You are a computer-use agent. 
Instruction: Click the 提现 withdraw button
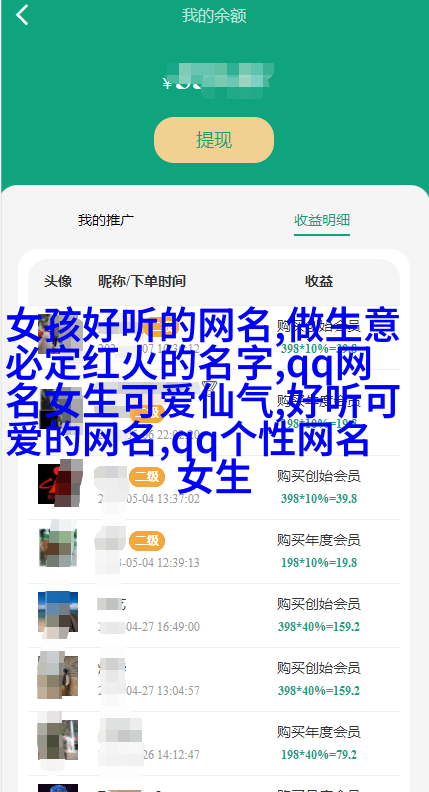pos(214,140)
